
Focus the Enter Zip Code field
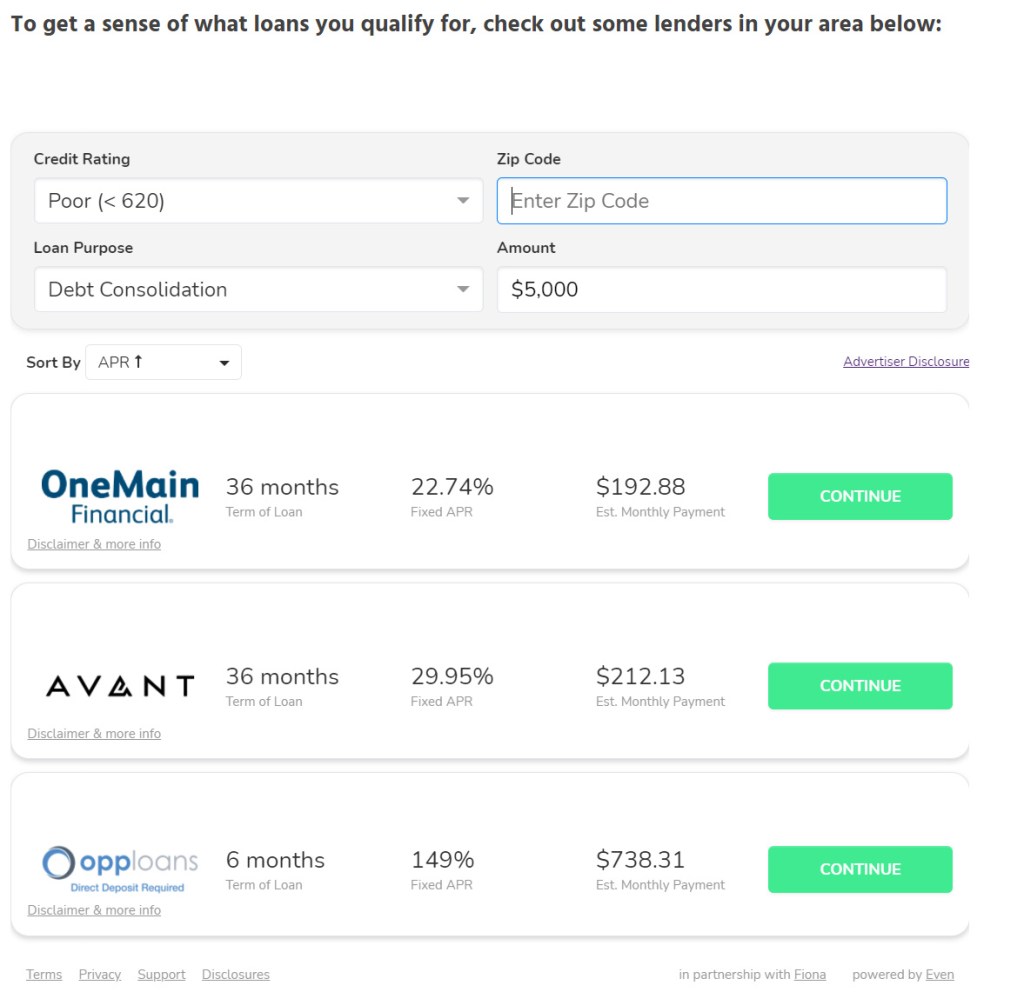tap(721, 201)
